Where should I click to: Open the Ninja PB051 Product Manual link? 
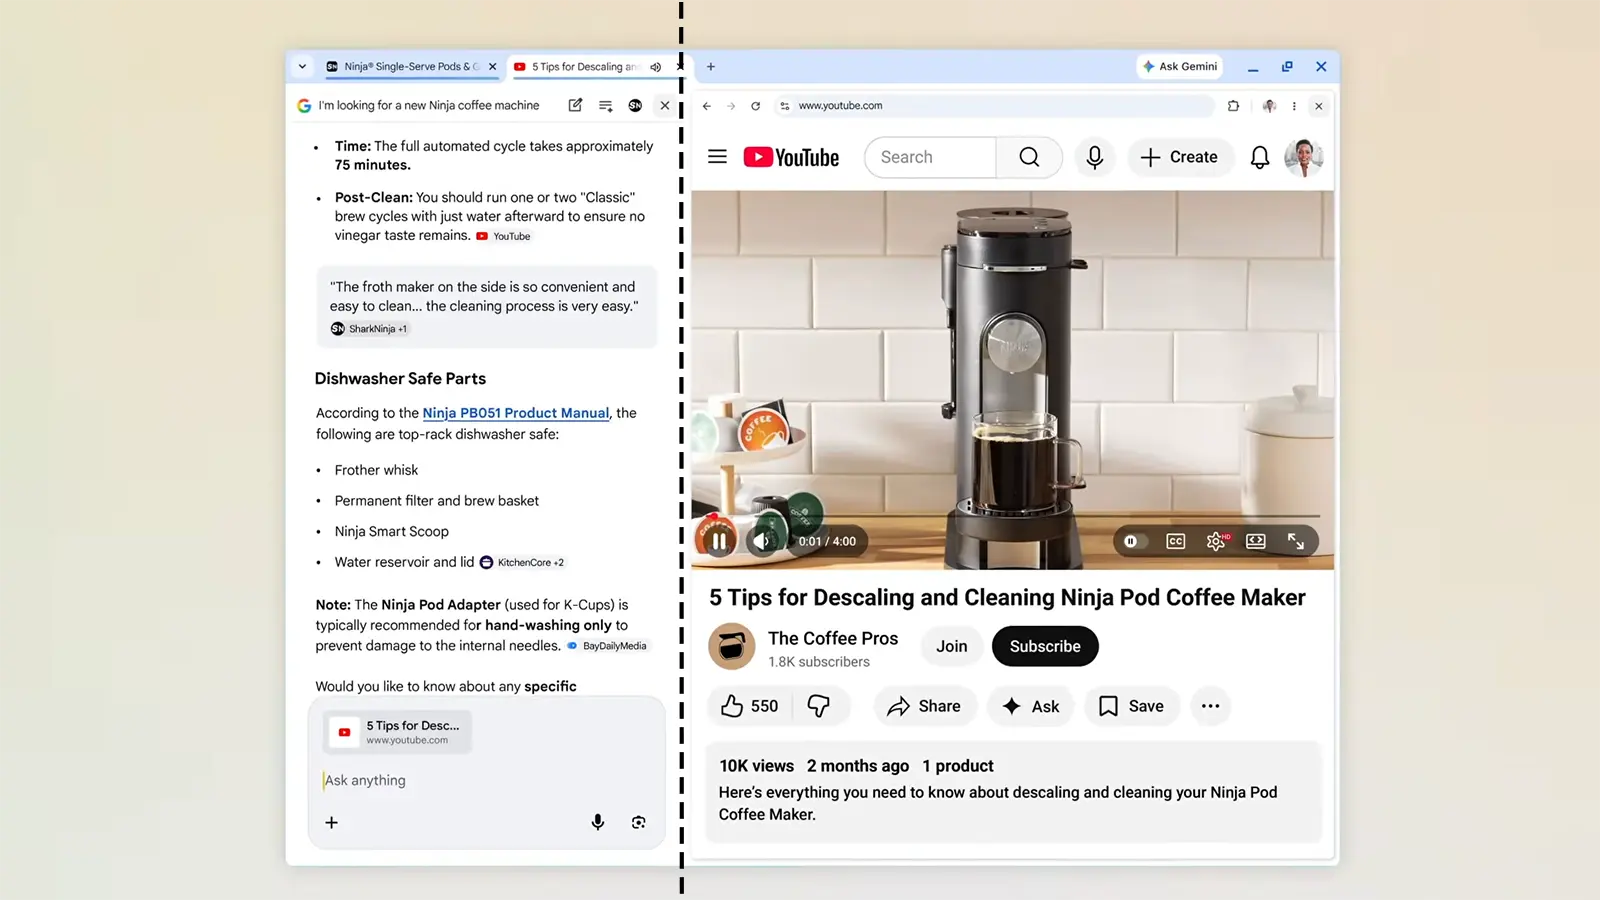[x=515, y=413]
